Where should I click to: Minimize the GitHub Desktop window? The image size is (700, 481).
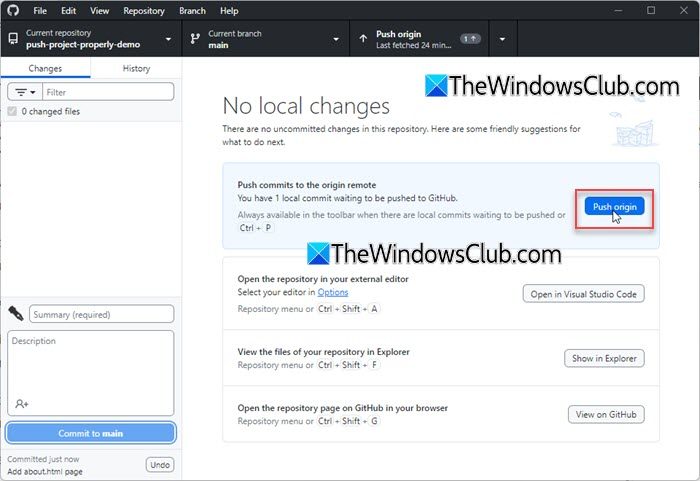point(618,10)
